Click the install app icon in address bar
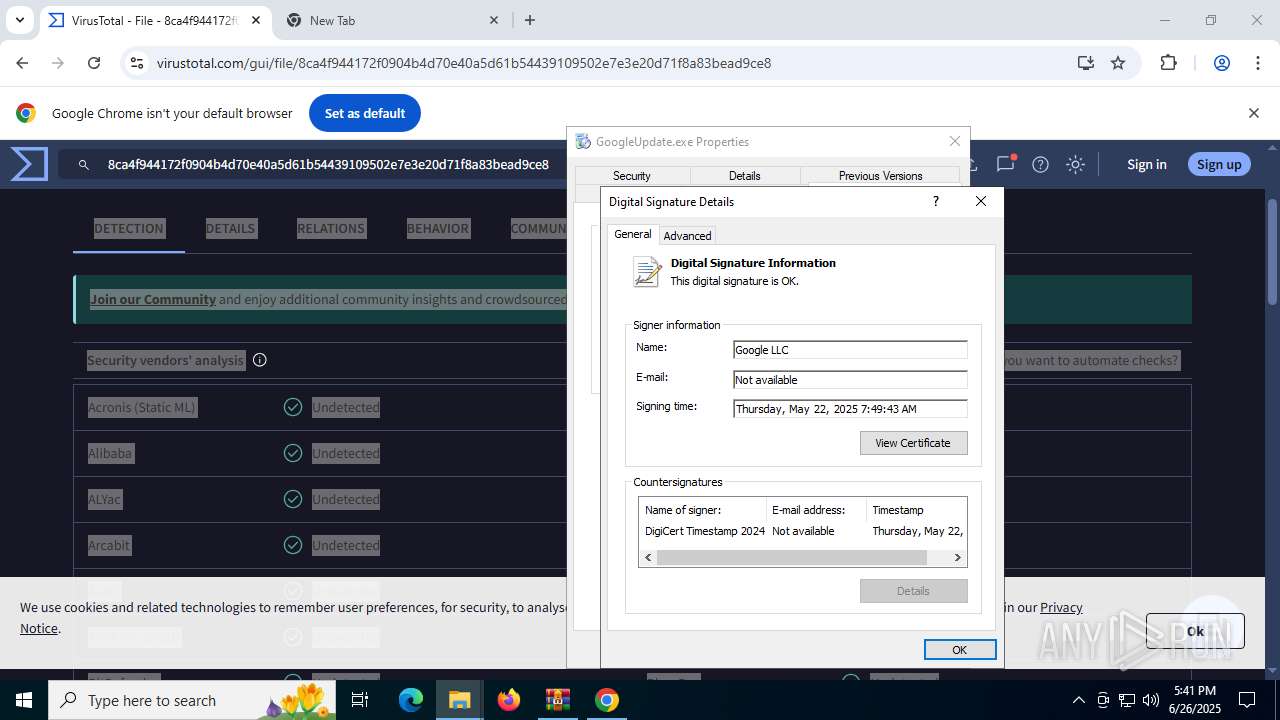Image resolution: width=1280 pixels, height=720 pixels. [x=1086, y=63]
